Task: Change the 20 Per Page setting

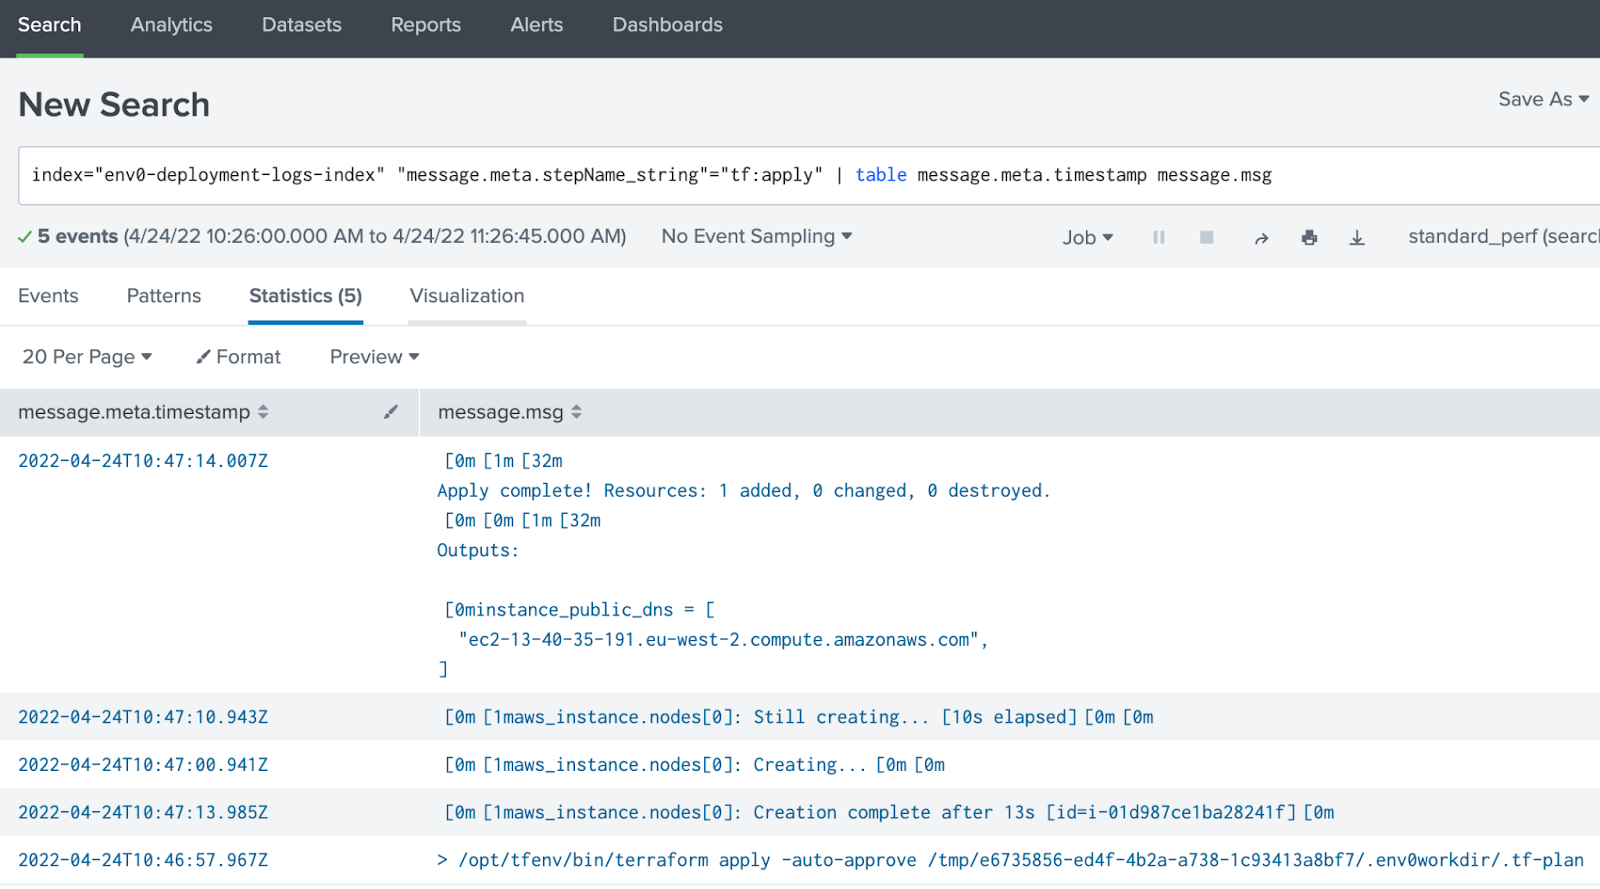Action: pos(87,357)
